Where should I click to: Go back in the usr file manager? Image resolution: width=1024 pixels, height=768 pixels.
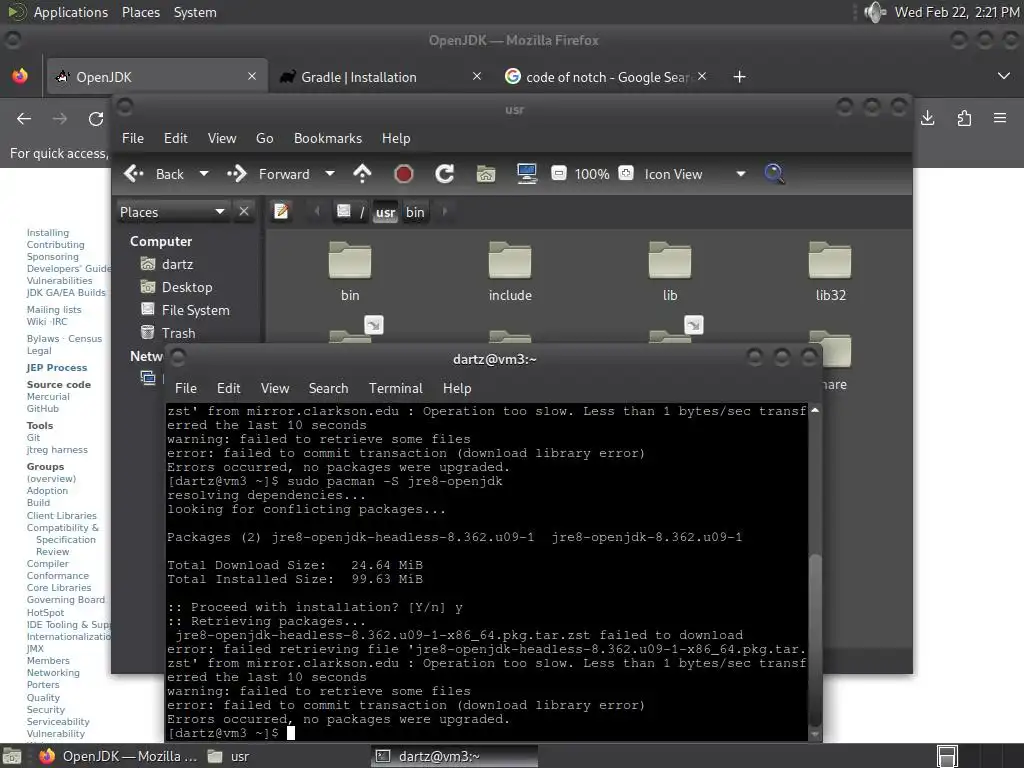(x=154, y=174)
